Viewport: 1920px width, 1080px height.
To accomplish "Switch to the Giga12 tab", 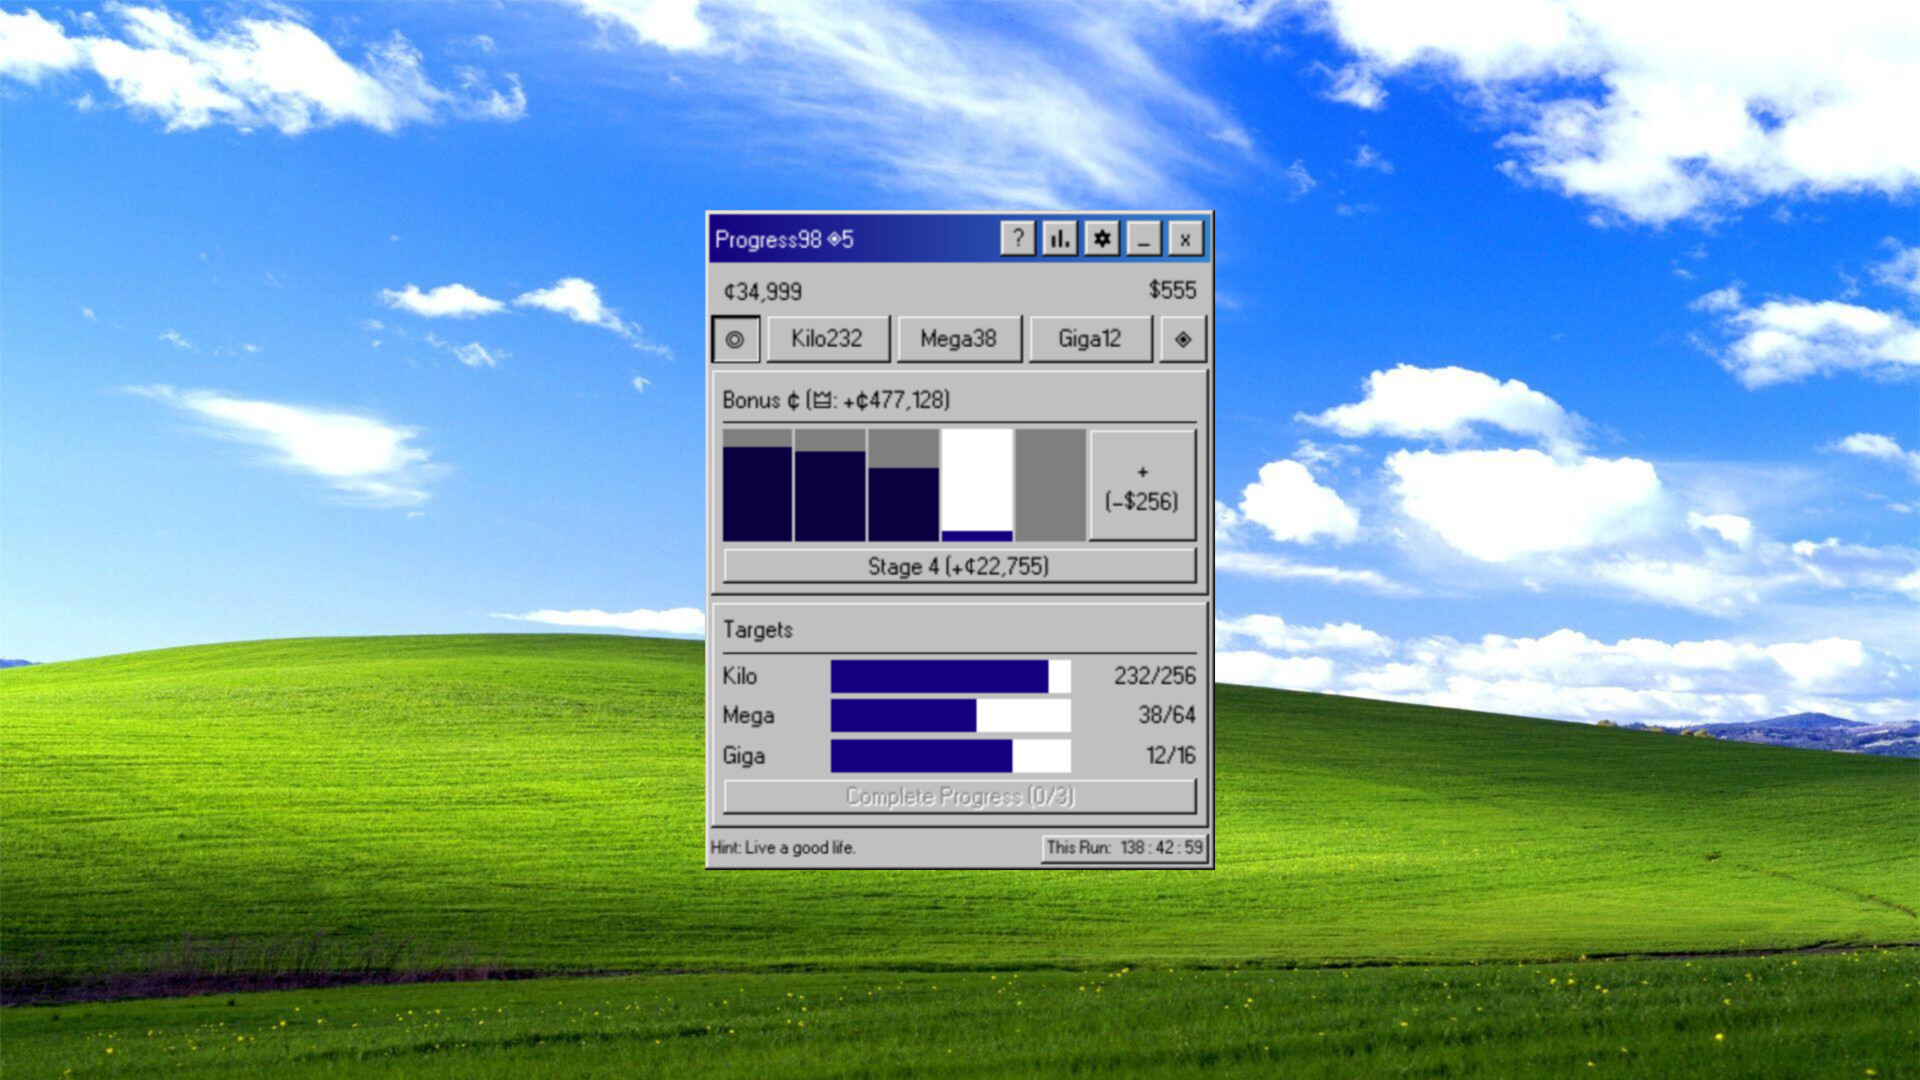I will click(x=1090, y=339).
